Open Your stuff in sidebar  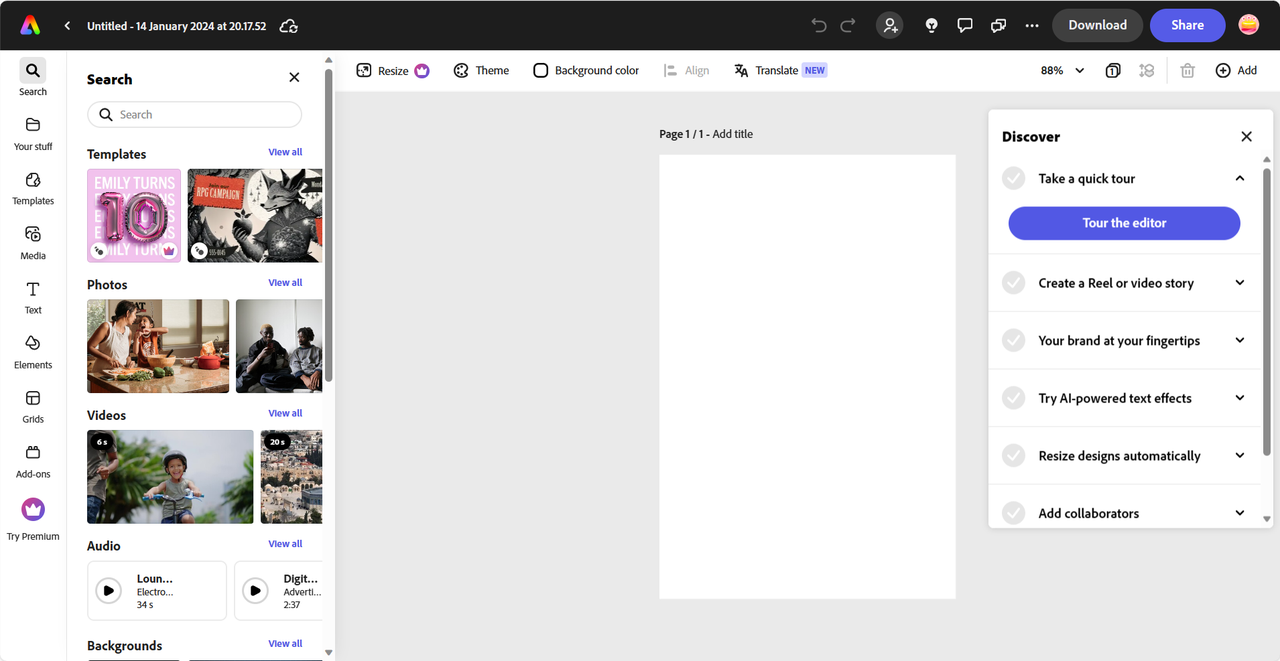pos(33,133)
